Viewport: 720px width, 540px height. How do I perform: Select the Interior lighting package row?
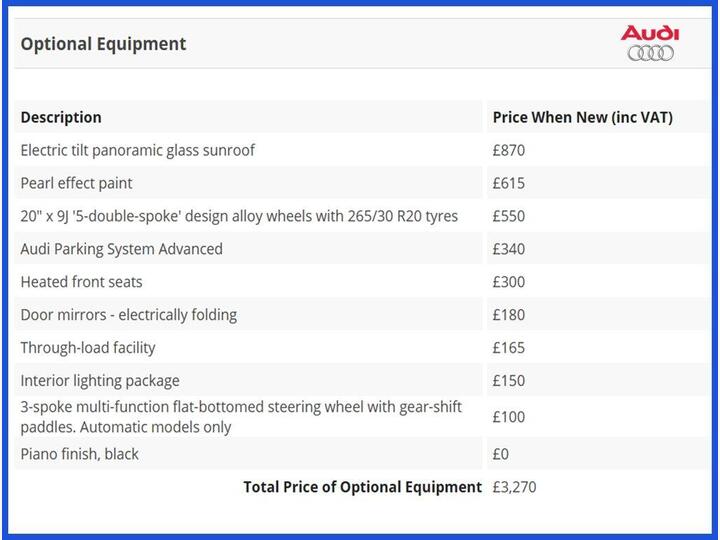(100, 381)
